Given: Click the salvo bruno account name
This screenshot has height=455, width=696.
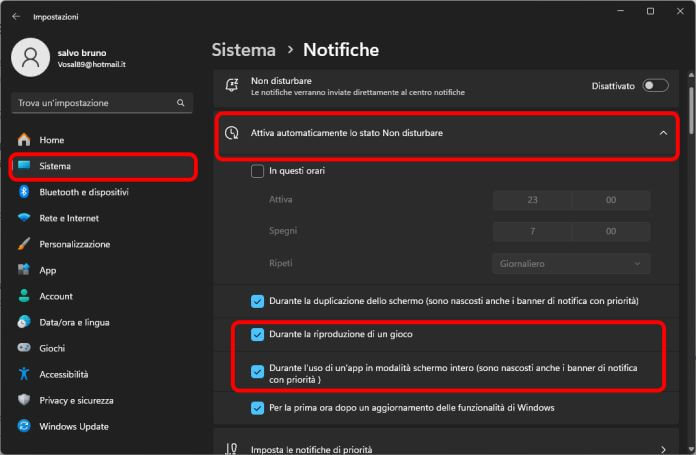Looking at the screenshot, I should click(x=82, y=53).
